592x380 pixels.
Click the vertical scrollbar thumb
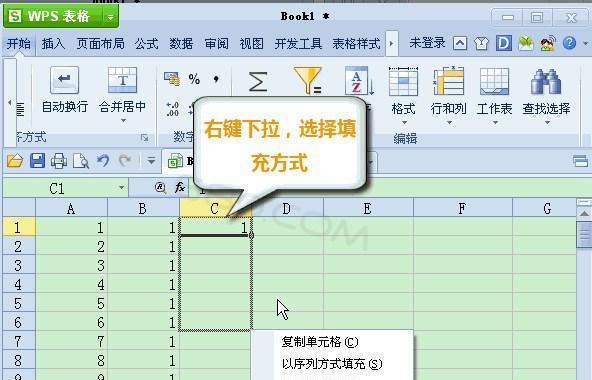point(584,235)
